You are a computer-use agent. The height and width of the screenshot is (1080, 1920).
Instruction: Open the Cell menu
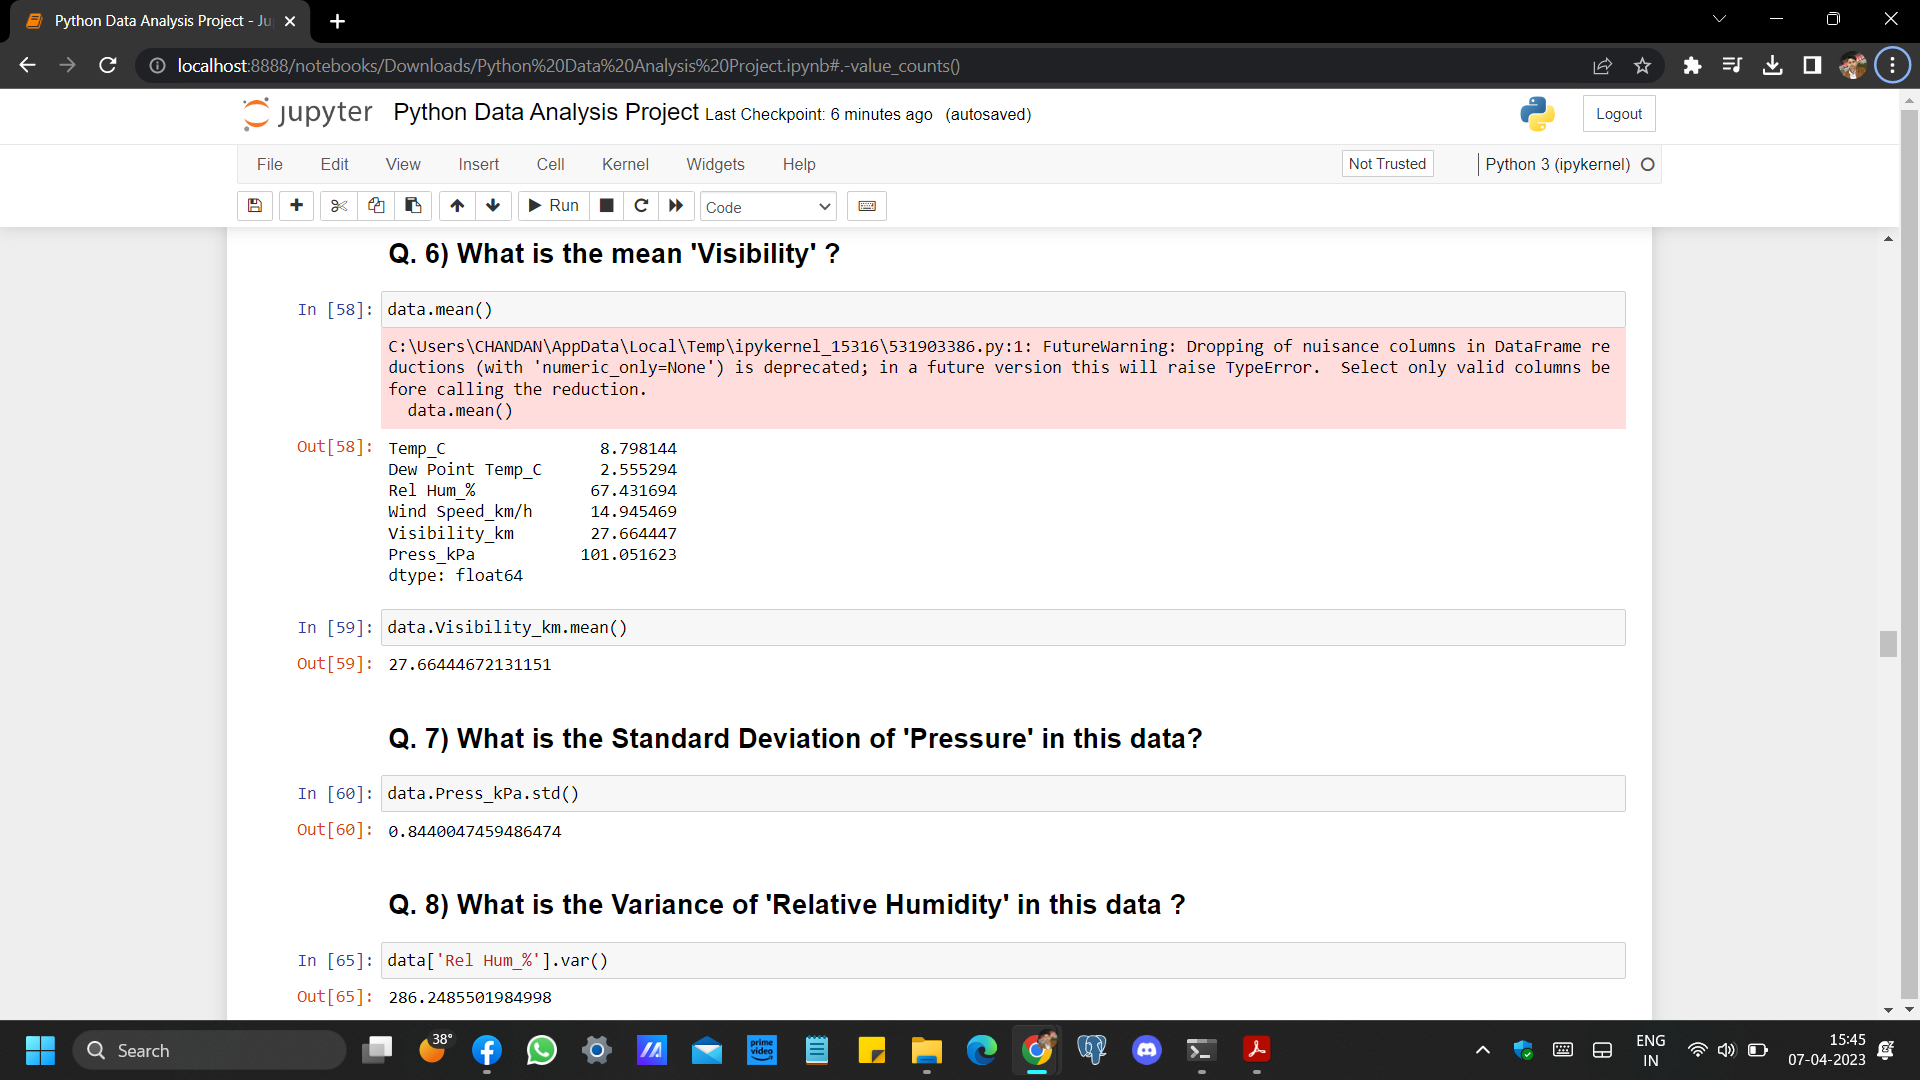click(x=550, y=164)
